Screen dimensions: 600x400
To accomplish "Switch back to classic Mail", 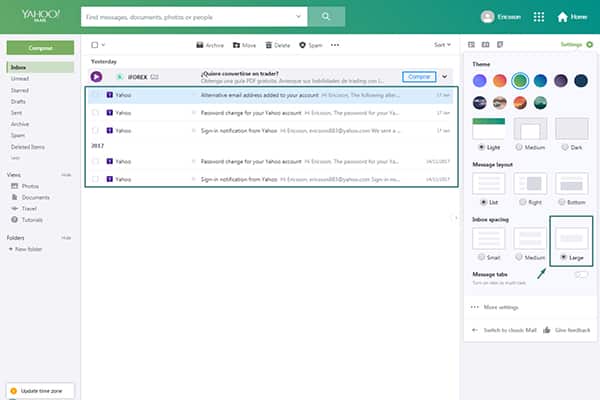I will point(504,330).
